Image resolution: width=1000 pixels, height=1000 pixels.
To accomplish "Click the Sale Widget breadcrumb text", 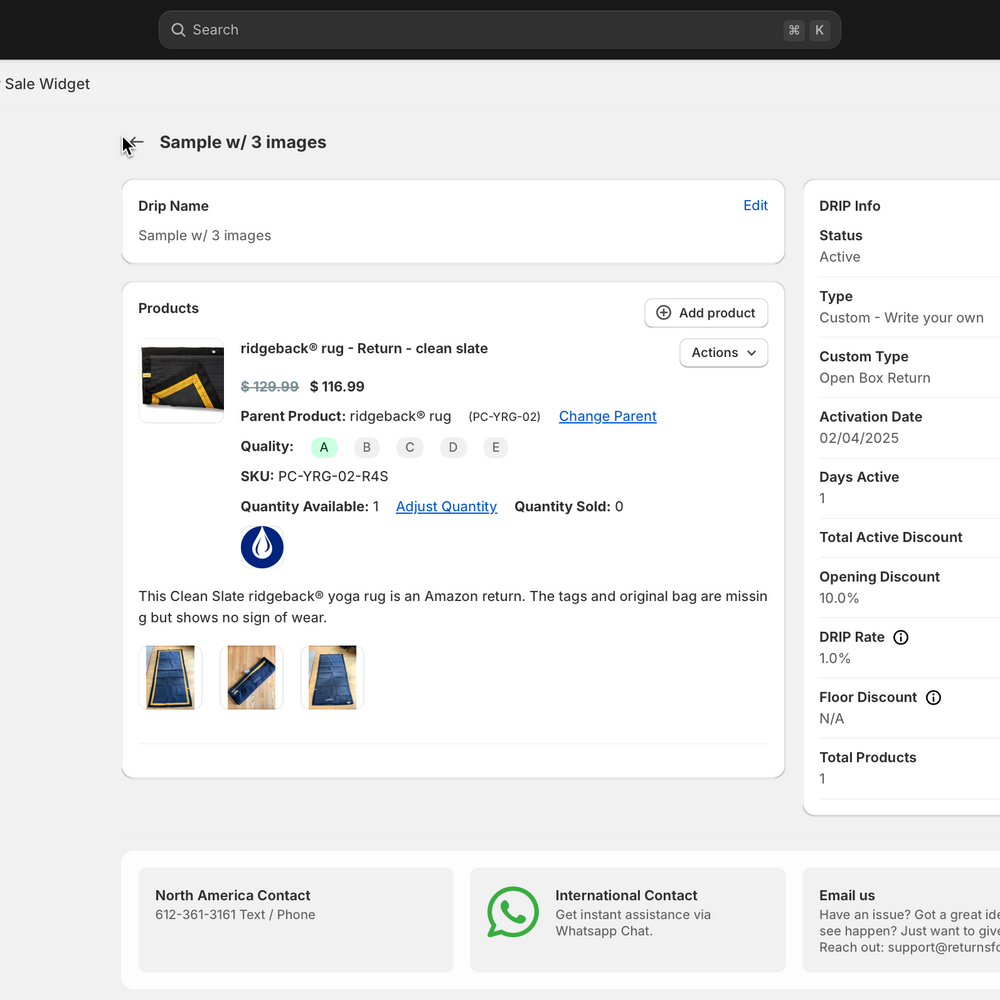I will (47, 84).
